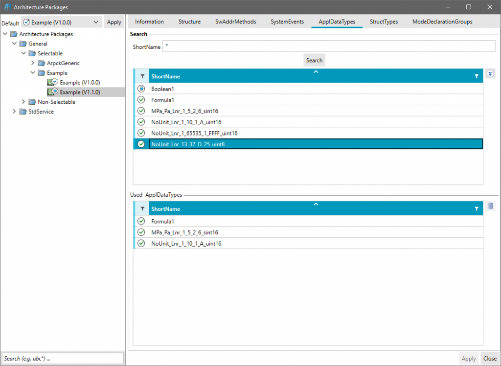Toggle check mark beside NoUnit_Lnr_1_65535_1_FFFF_uint16

[141, 133]
